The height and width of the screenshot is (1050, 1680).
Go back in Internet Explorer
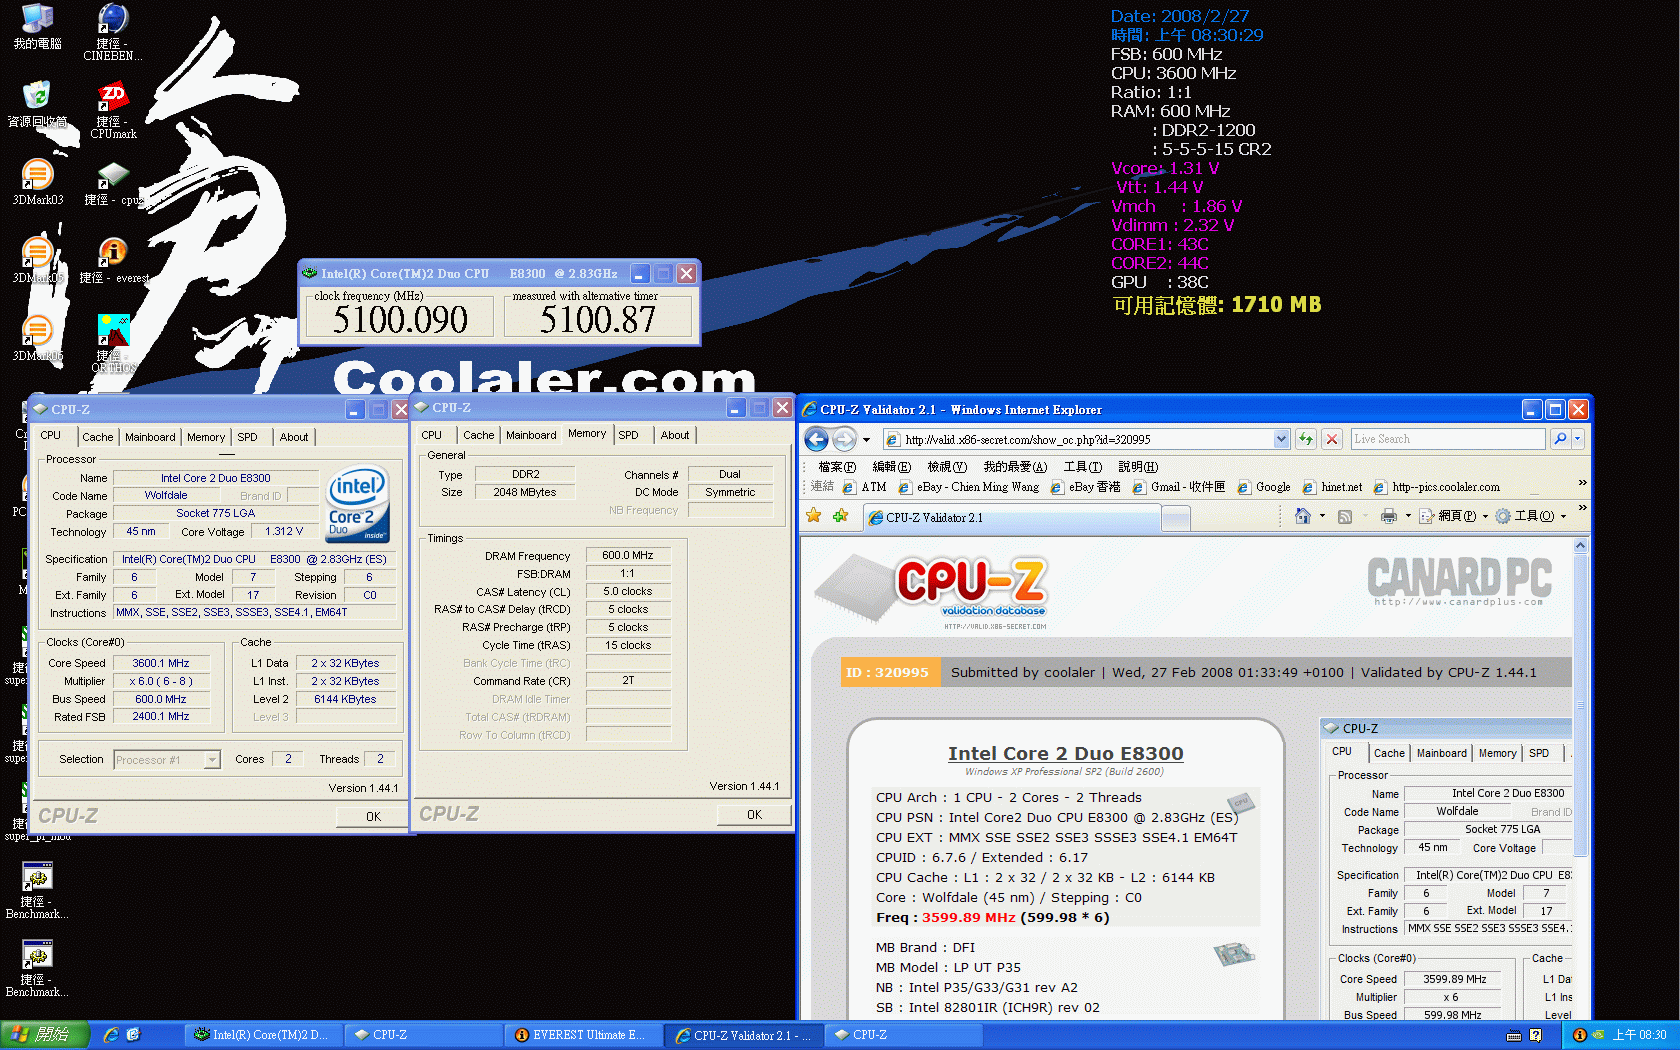pyautogui.click(x=816, y=439)
